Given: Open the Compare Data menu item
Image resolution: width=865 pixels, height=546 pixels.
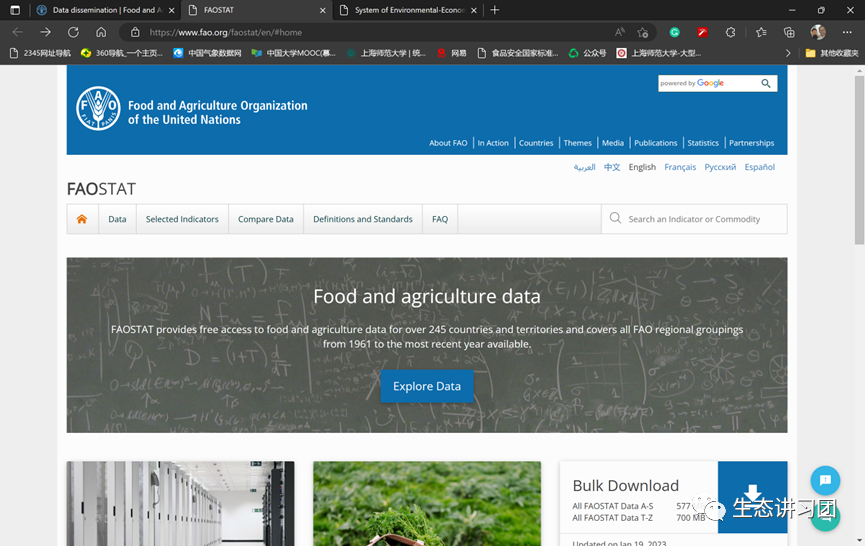Looking at the screenshot, I should [266, 219].
